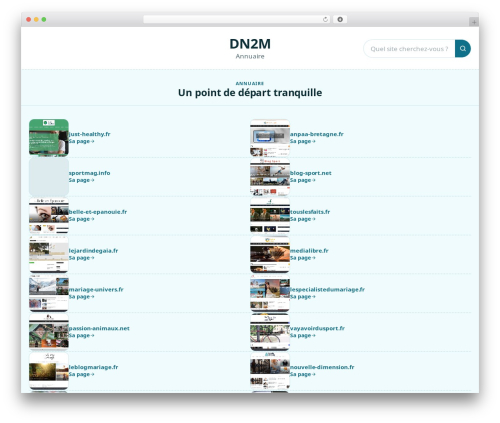This screenshot has height=423, width=500.
Task: Click the search magnifier button
Action: click(463, 49)
